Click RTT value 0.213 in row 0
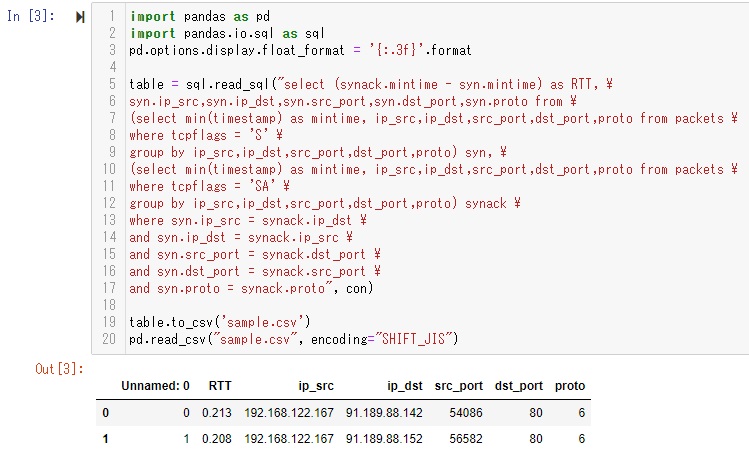 [217, 413]
